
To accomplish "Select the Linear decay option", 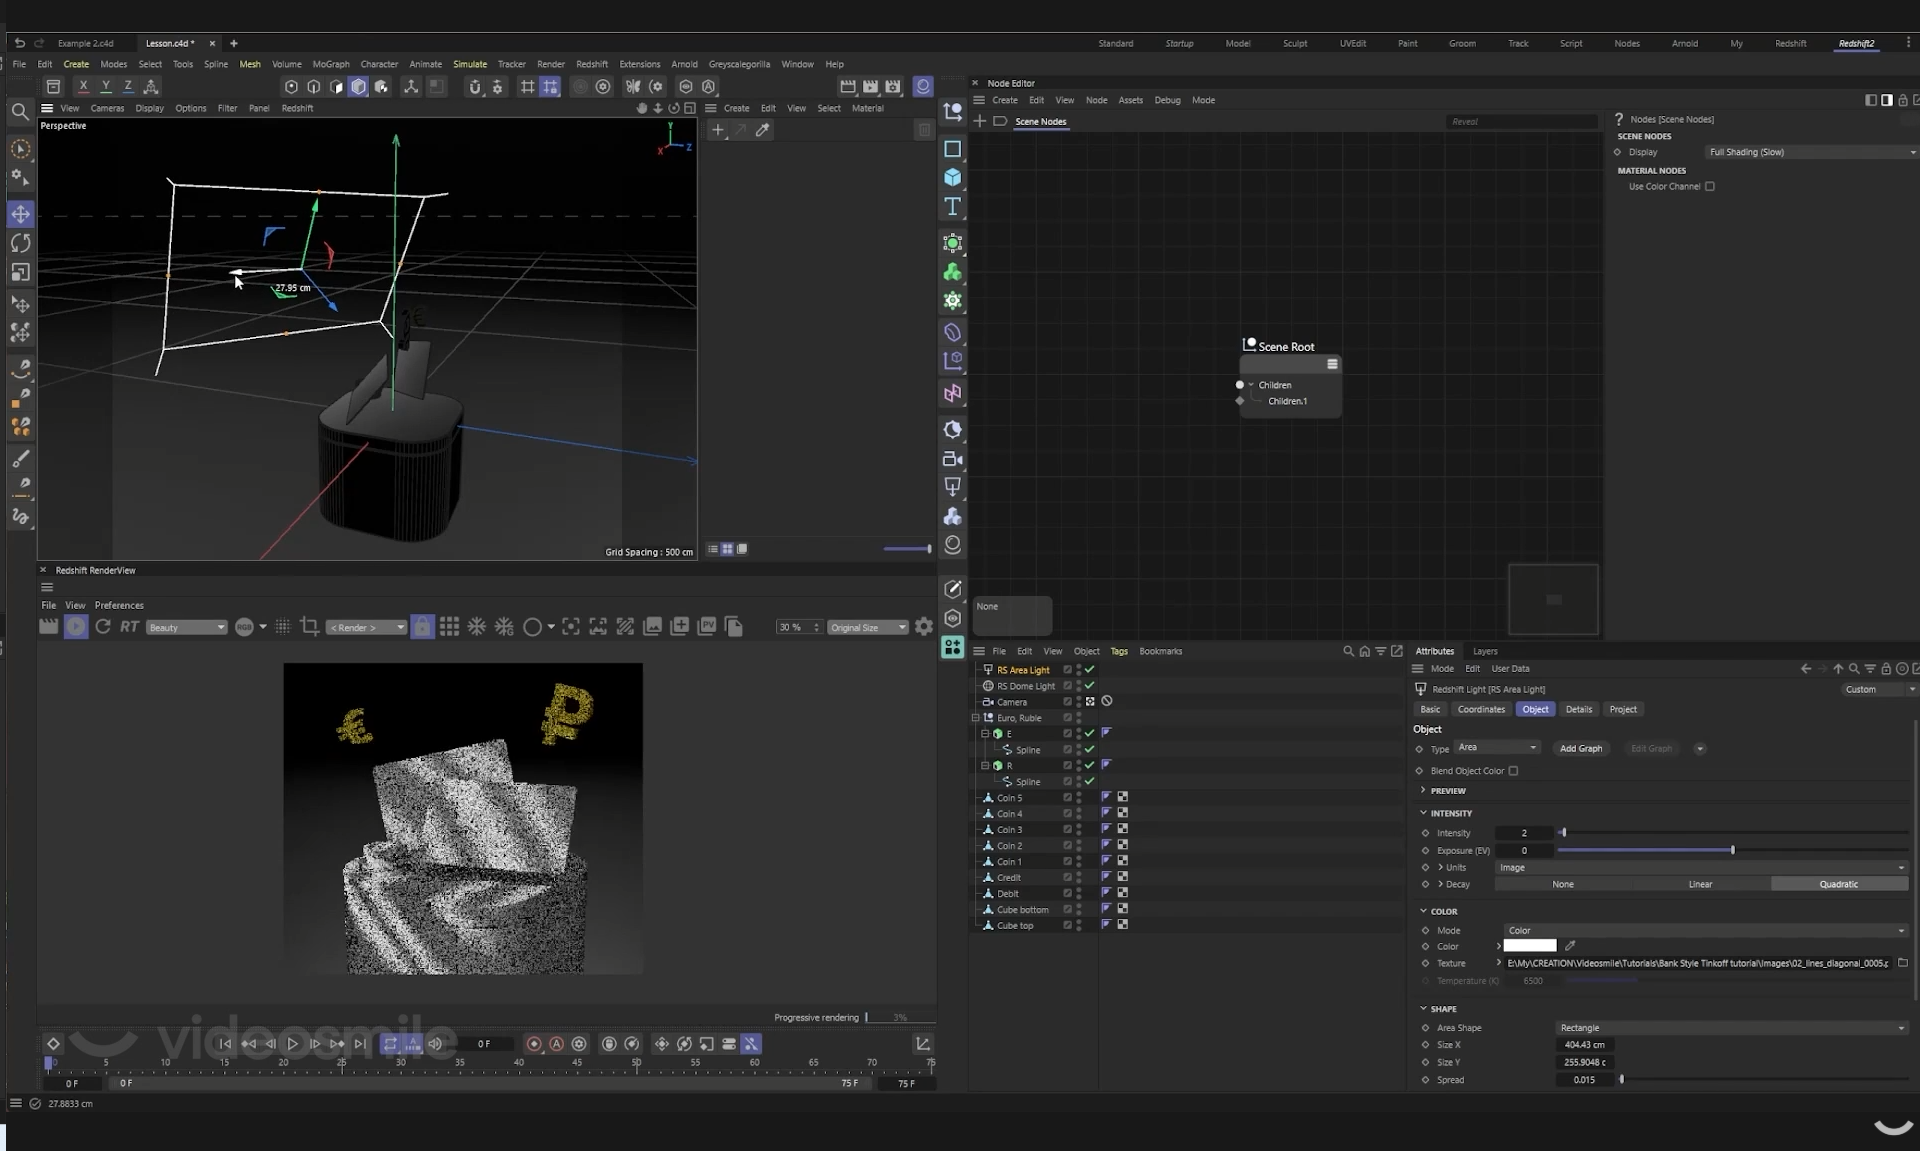I will pos(1700,884).
